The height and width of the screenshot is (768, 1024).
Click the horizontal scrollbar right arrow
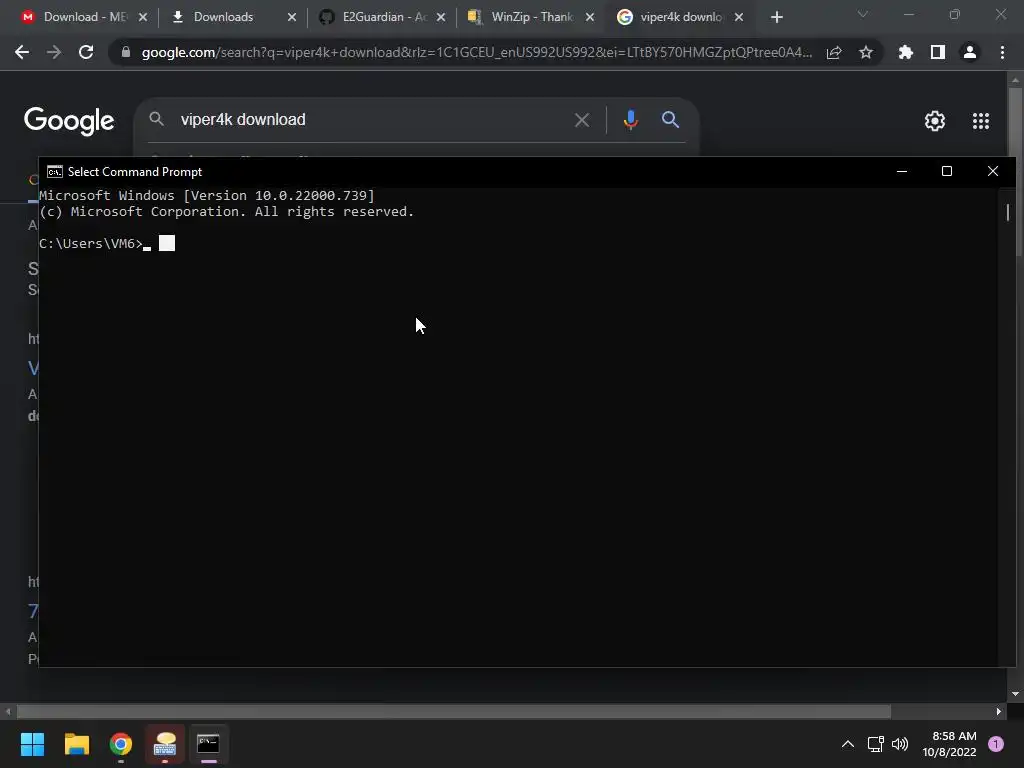pyautogui.click(x=999, y=711)
